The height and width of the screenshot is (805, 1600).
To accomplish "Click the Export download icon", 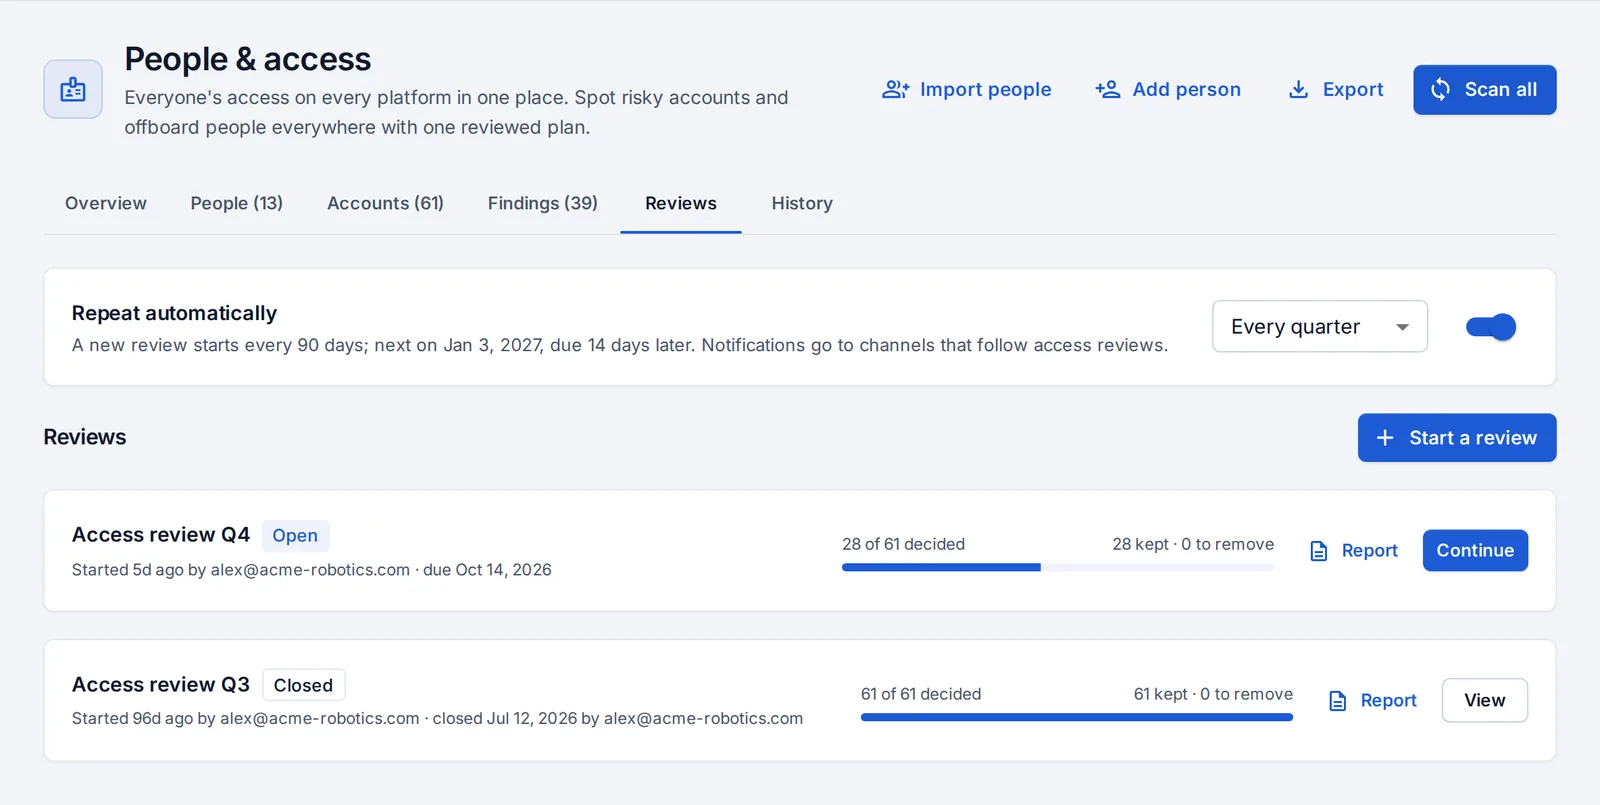I will 1298,90.
